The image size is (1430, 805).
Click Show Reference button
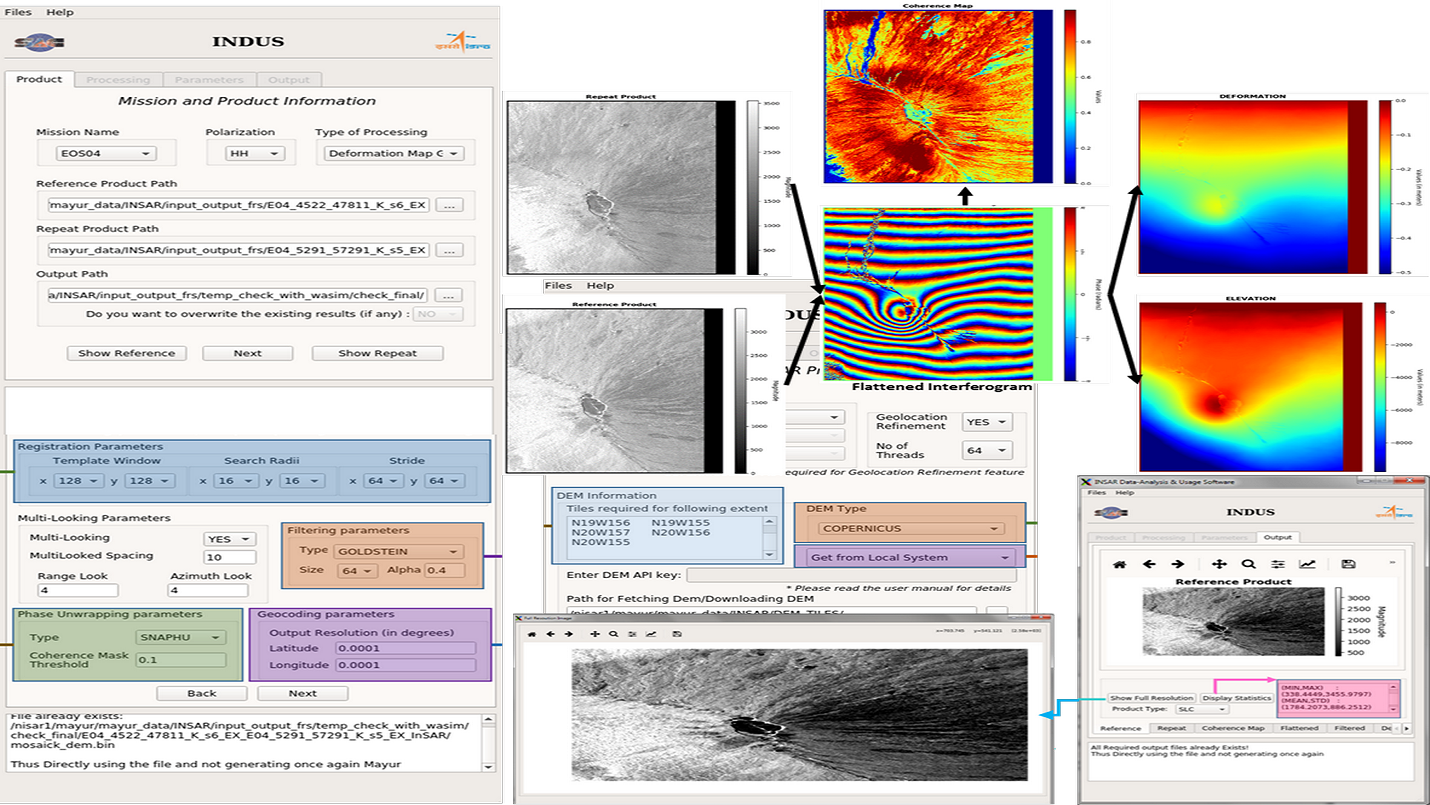click(126, 353)
